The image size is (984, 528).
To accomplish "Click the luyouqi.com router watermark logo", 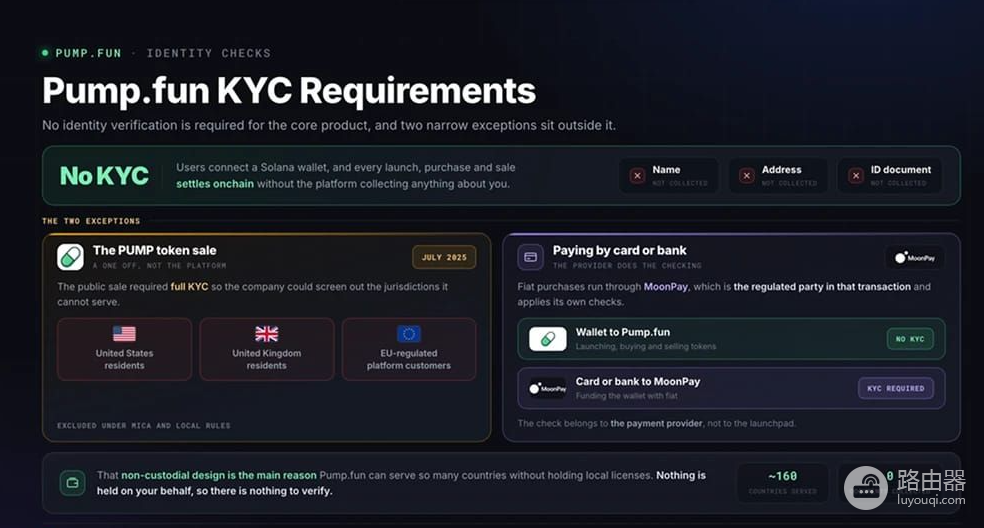I will click(x=905, y=487).
